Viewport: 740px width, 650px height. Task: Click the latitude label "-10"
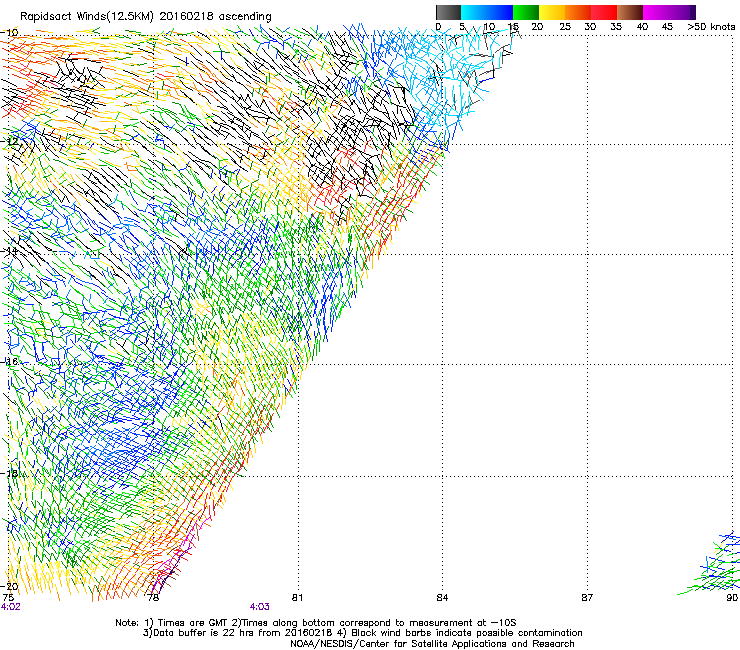point(10,33)
